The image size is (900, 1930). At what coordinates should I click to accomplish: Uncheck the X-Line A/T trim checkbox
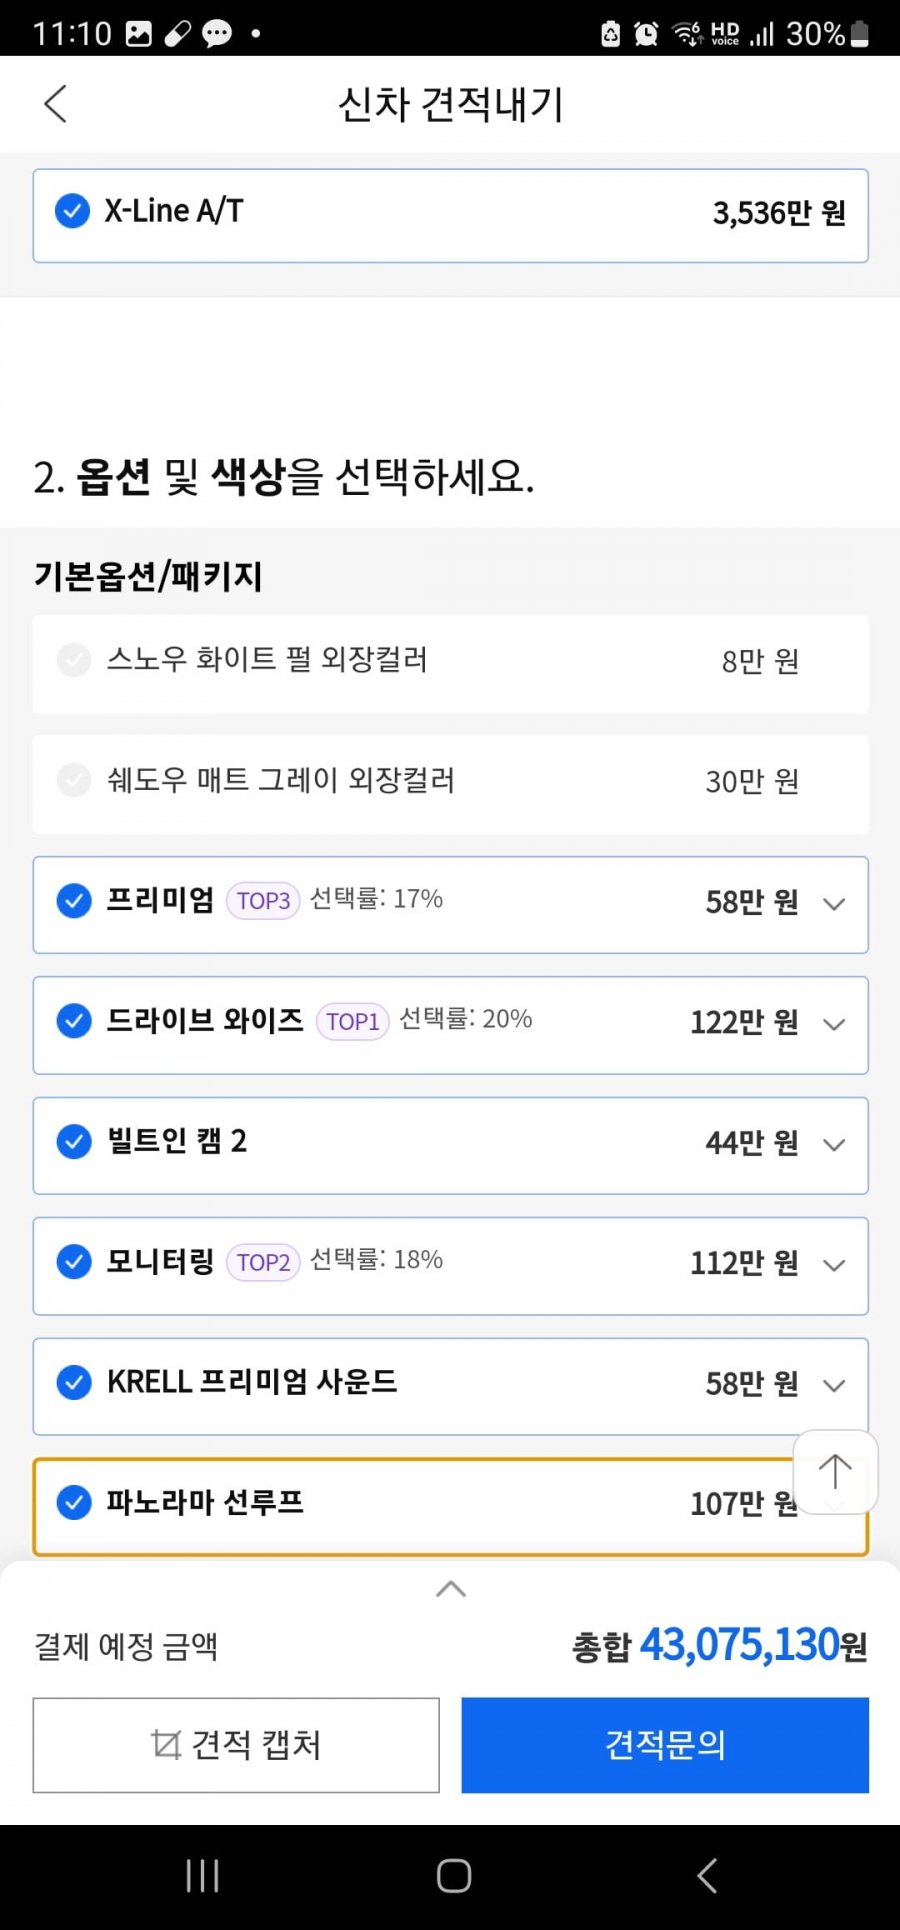[72, 211]
